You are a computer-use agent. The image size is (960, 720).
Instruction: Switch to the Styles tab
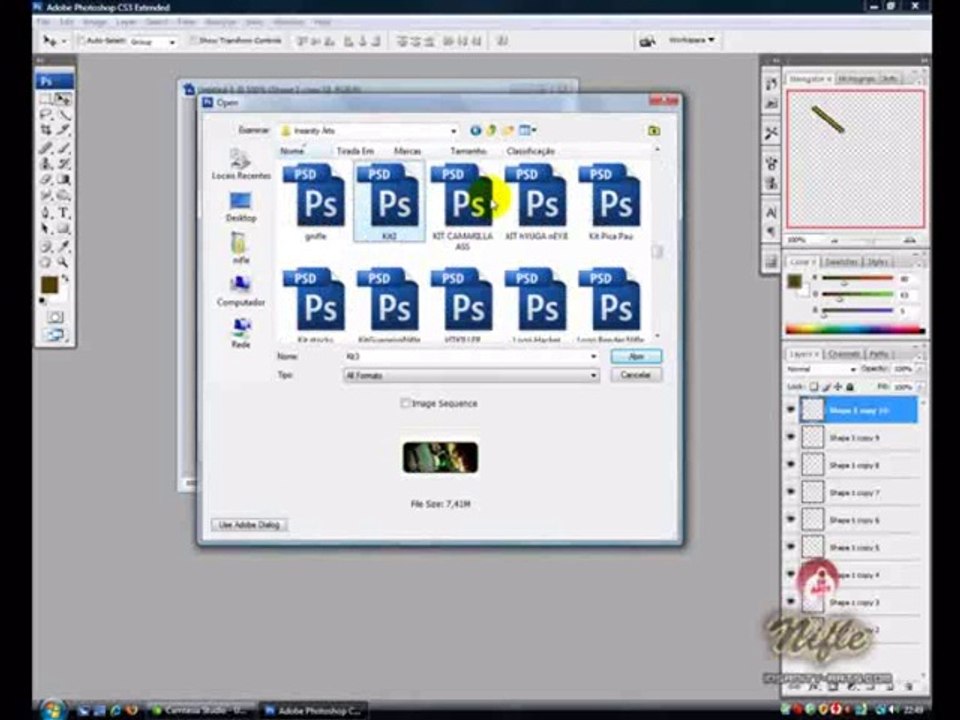(877, 261)
